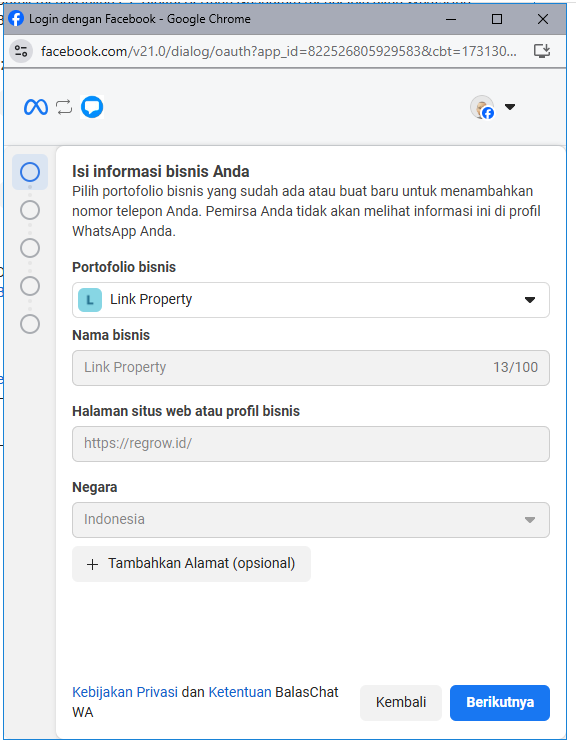
Task: Click the Facebook profile avatar
Action: click(482, 107)
